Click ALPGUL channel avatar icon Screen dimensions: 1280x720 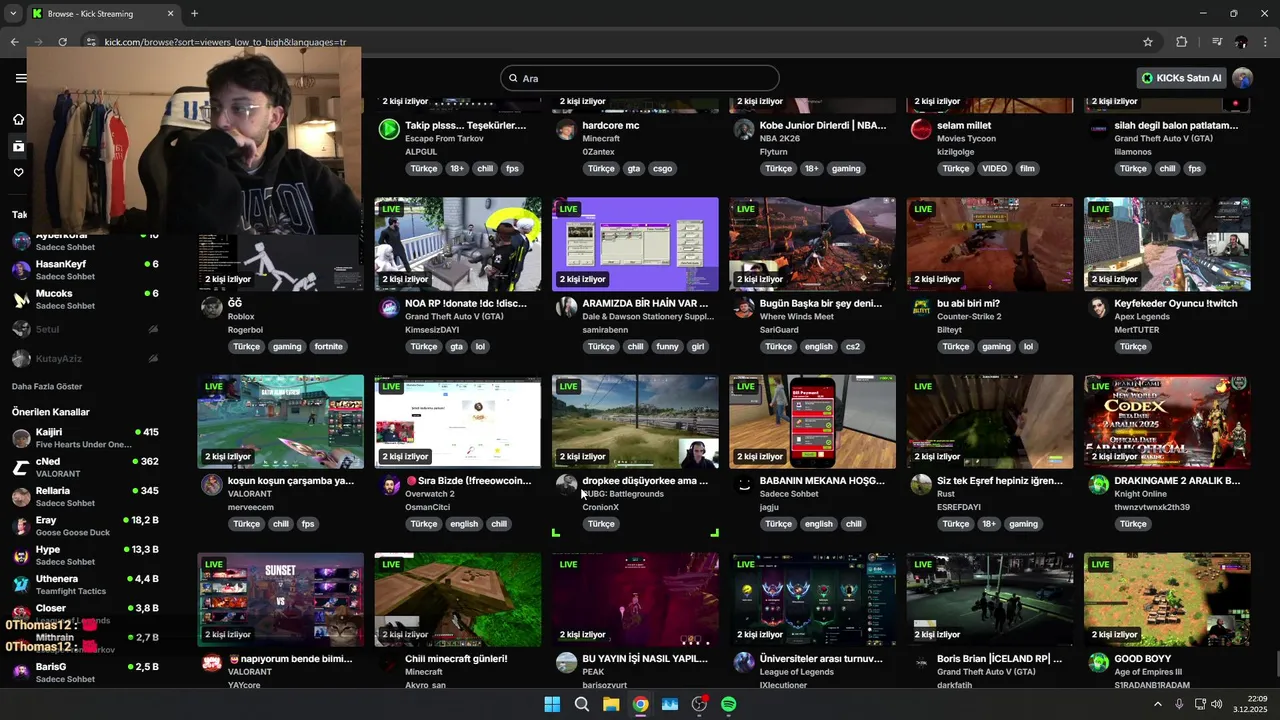[389, 130]
